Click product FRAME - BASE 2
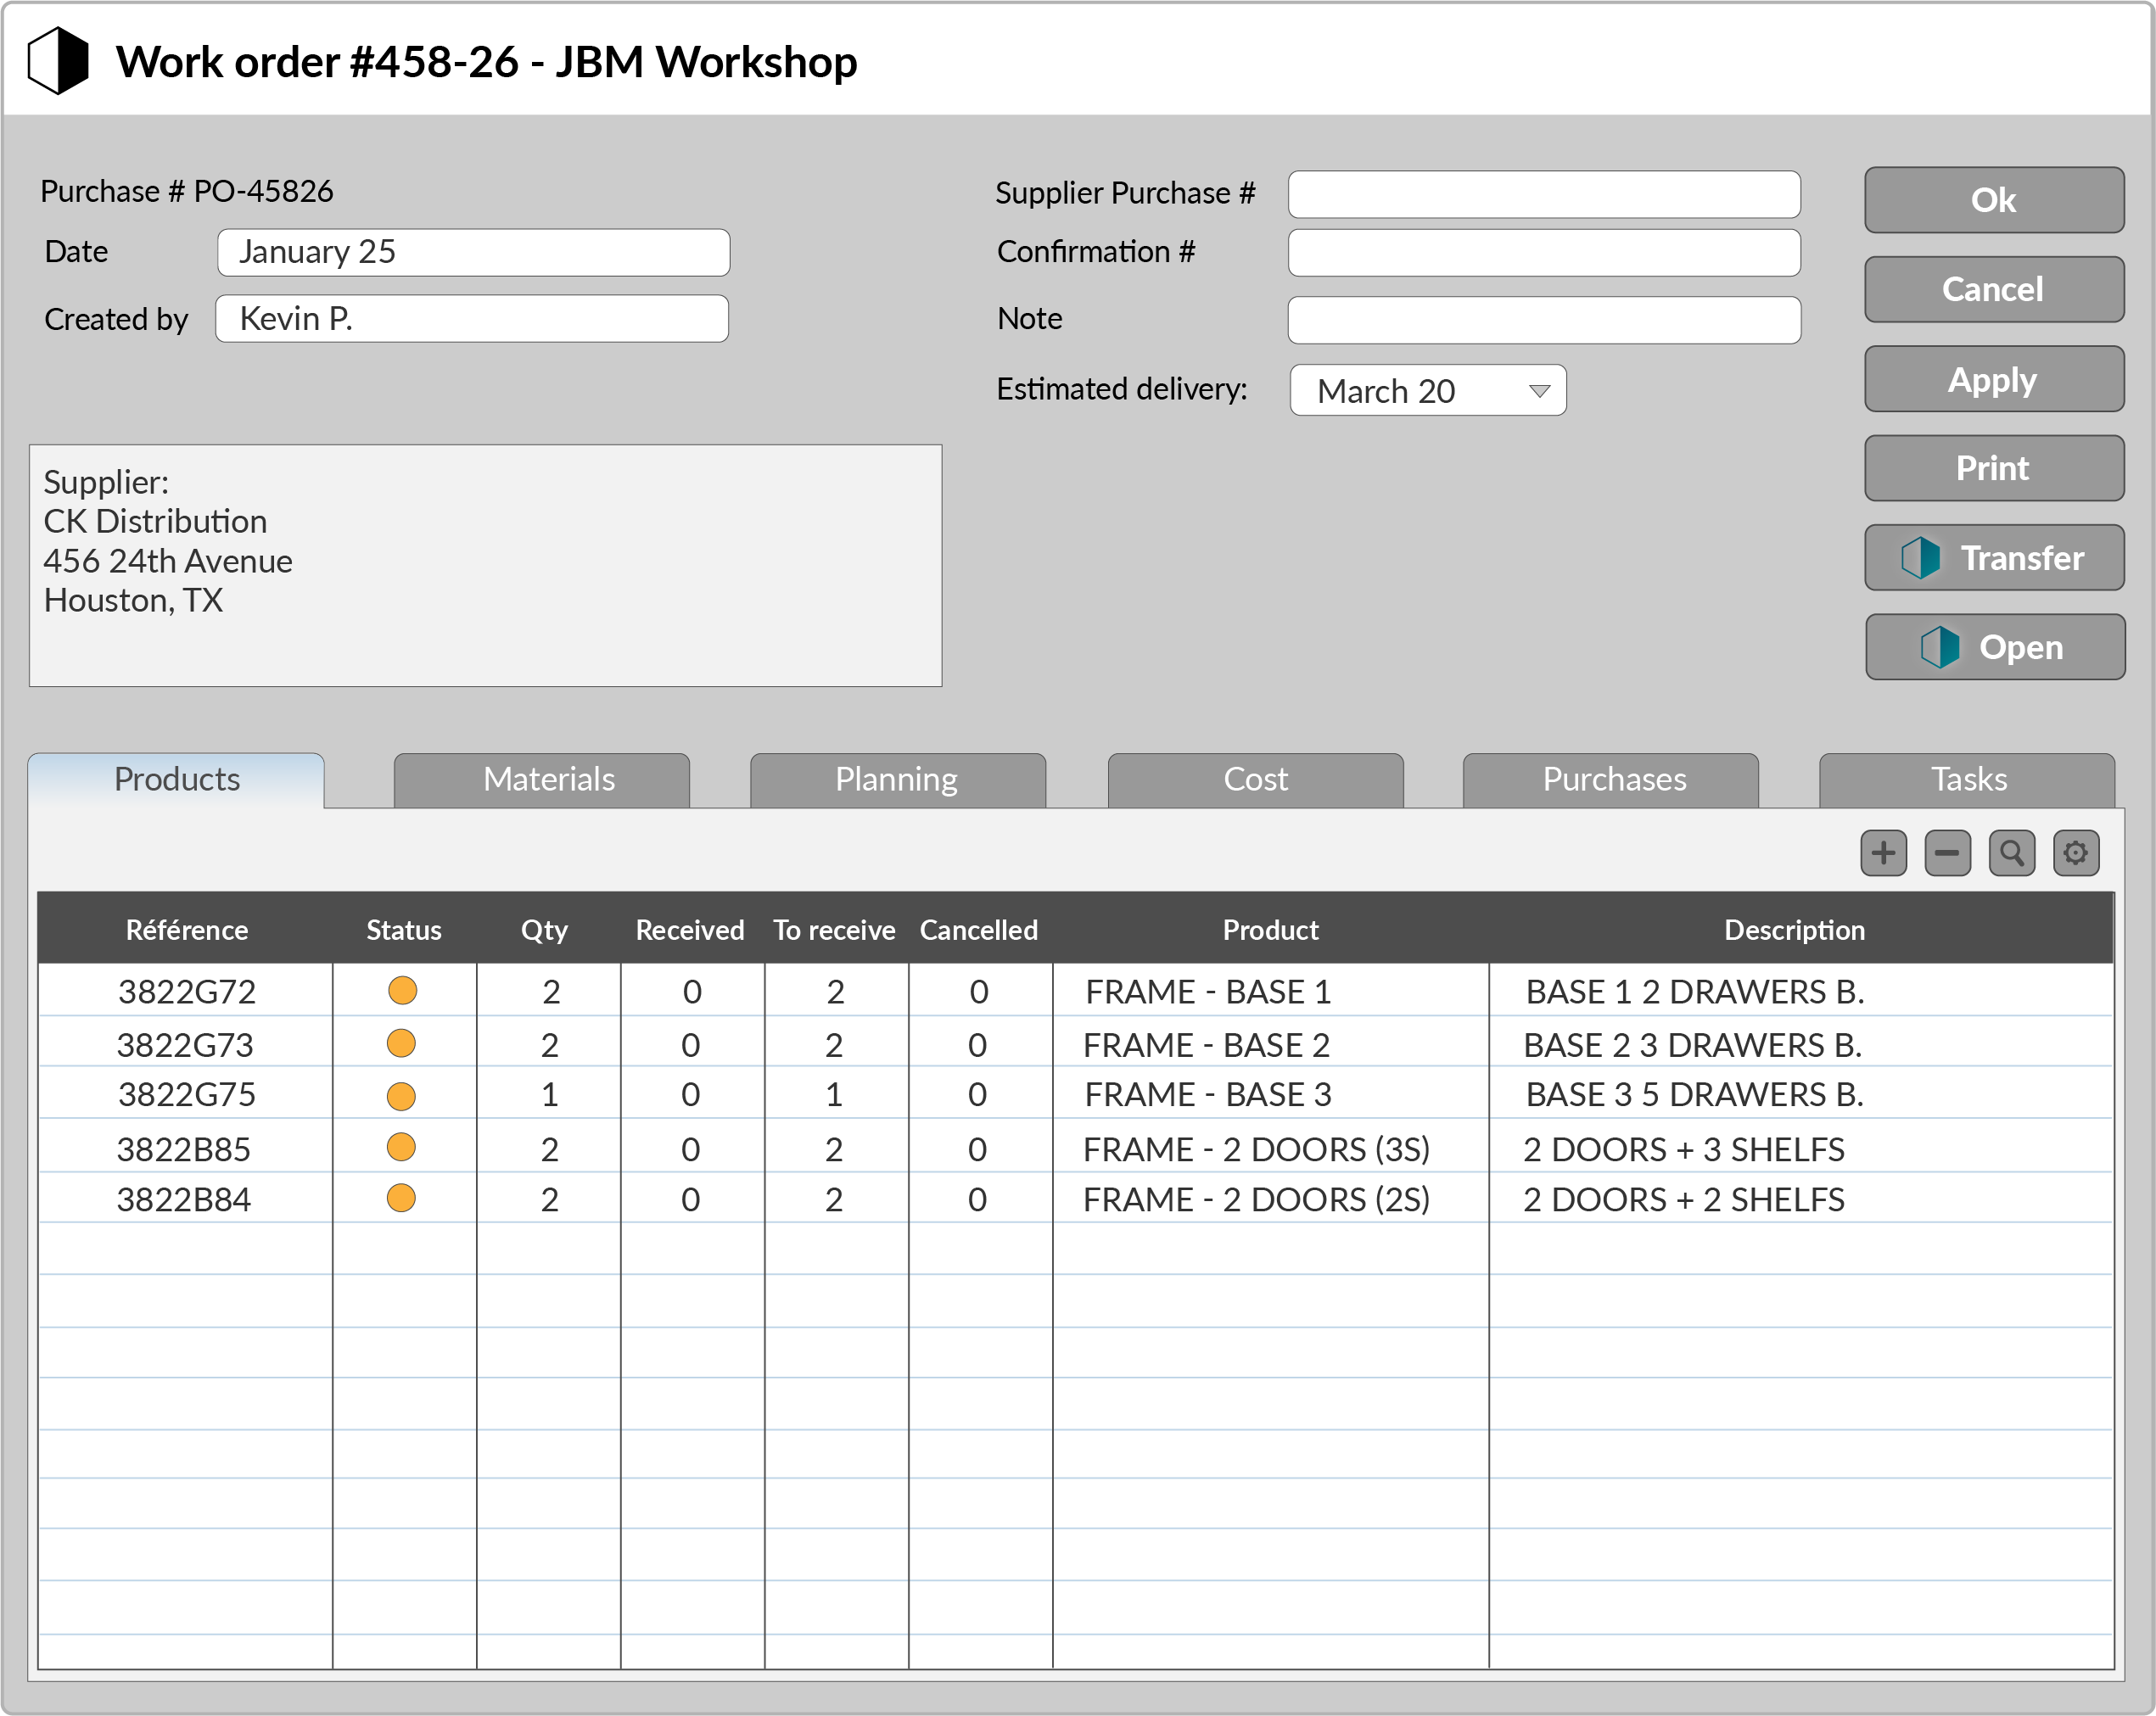Image resolution: width=2156 pixels, height=1716 pixels. tap(1207, 1045)
